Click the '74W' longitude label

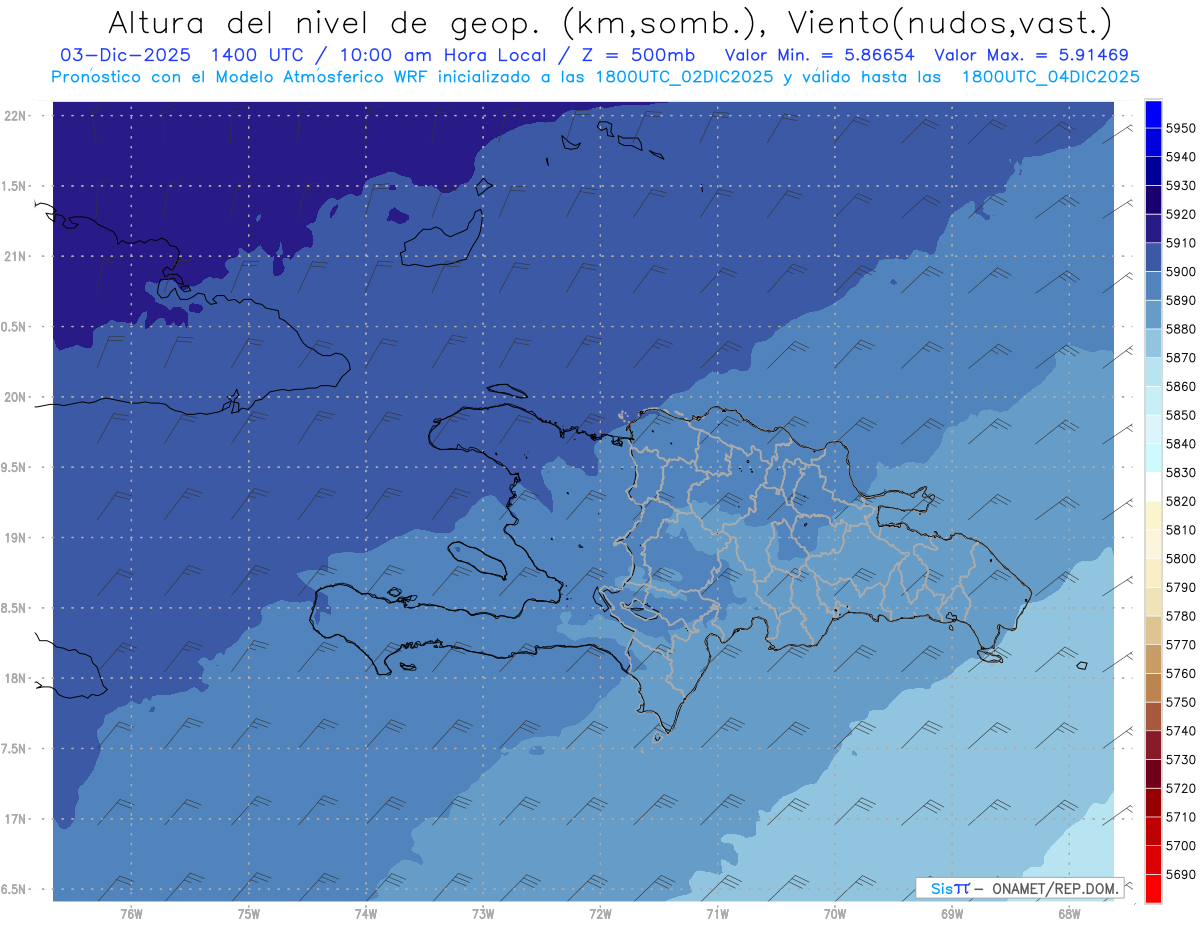pyautogui.click(x=366, y=914)
